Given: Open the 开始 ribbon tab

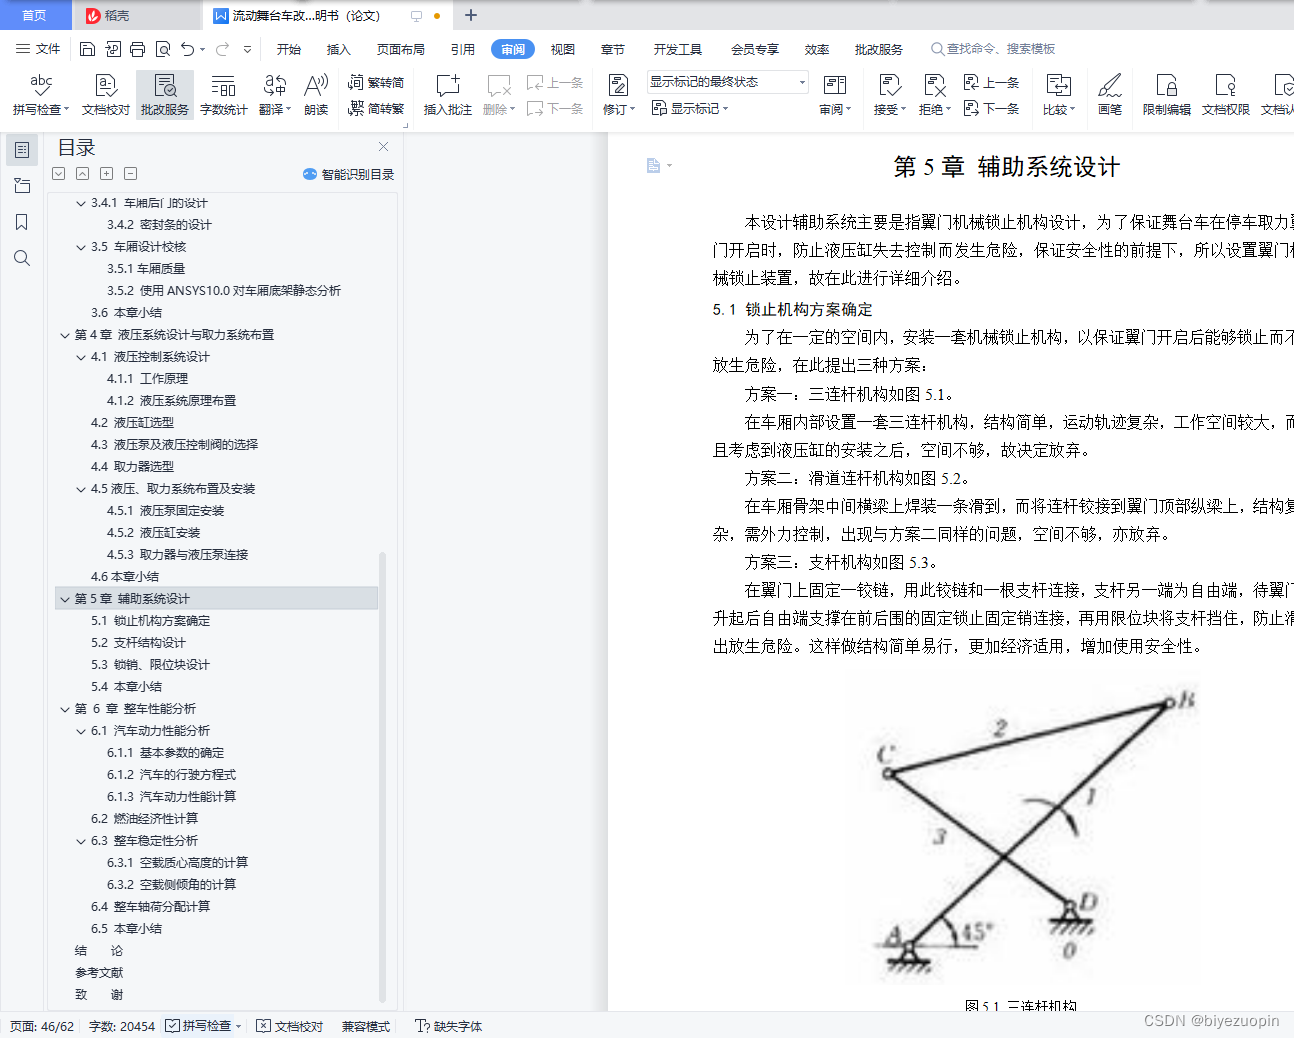Looking at the screenshot, I should pos(289,49).
